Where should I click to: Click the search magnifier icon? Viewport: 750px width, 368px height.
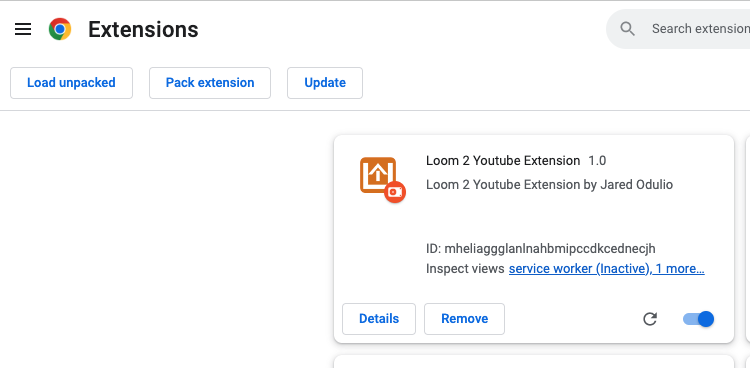point(628,29)
